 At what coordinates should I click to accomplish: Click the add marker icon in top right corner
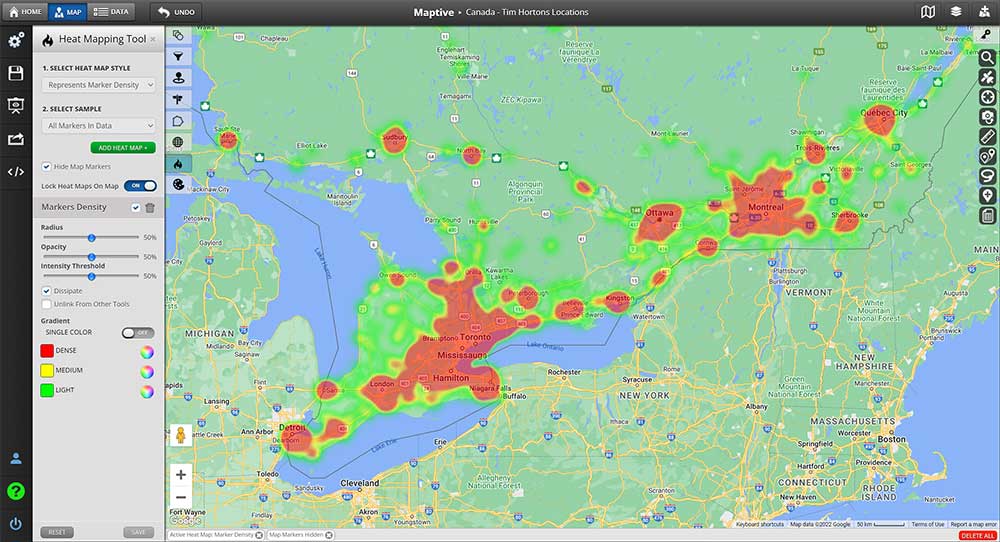point(984,11)
